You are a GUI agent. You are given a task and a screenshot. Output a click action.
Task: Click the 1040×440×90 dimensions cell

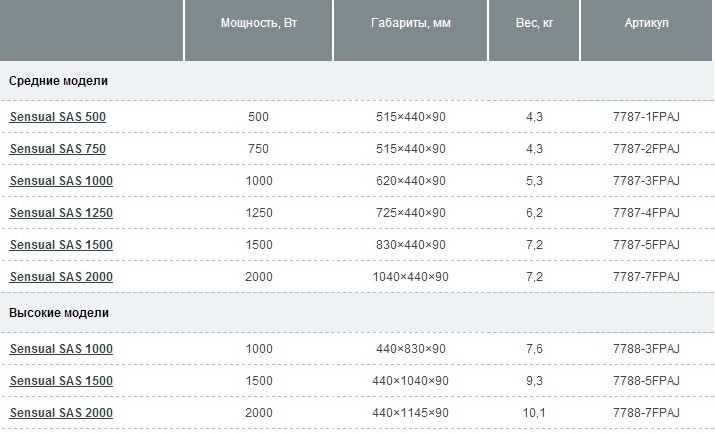pos(411,277)
